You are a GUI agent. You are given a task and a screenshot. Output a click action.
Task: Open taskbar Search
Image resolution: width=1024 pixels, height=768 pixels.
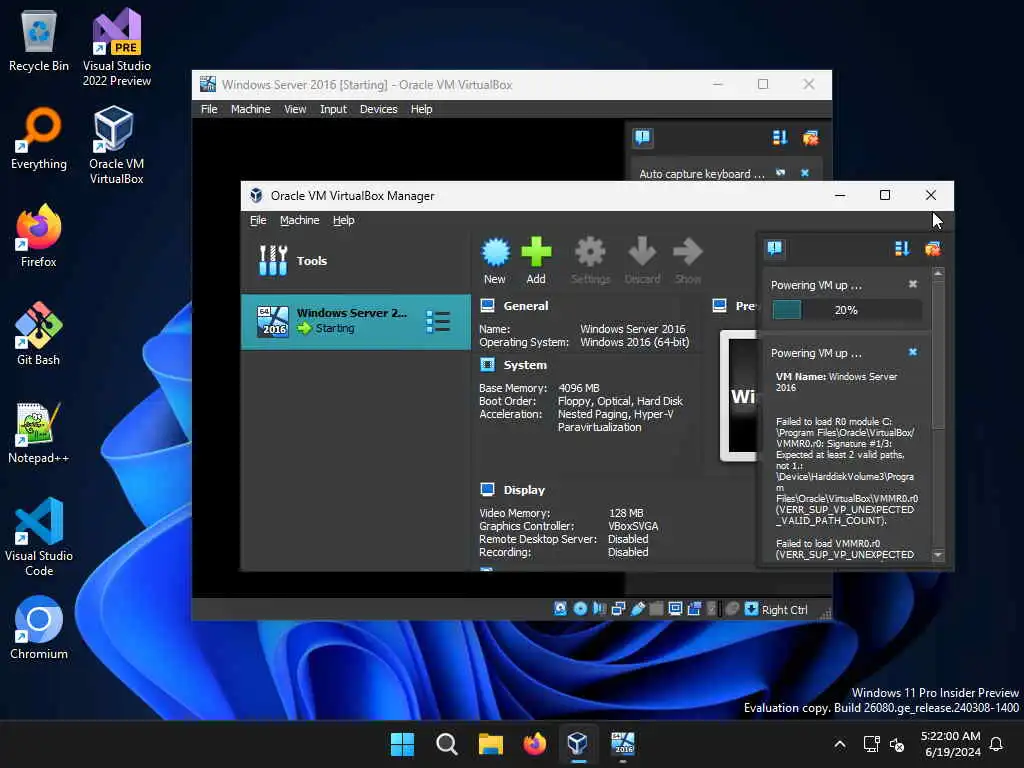coord(447,744)
